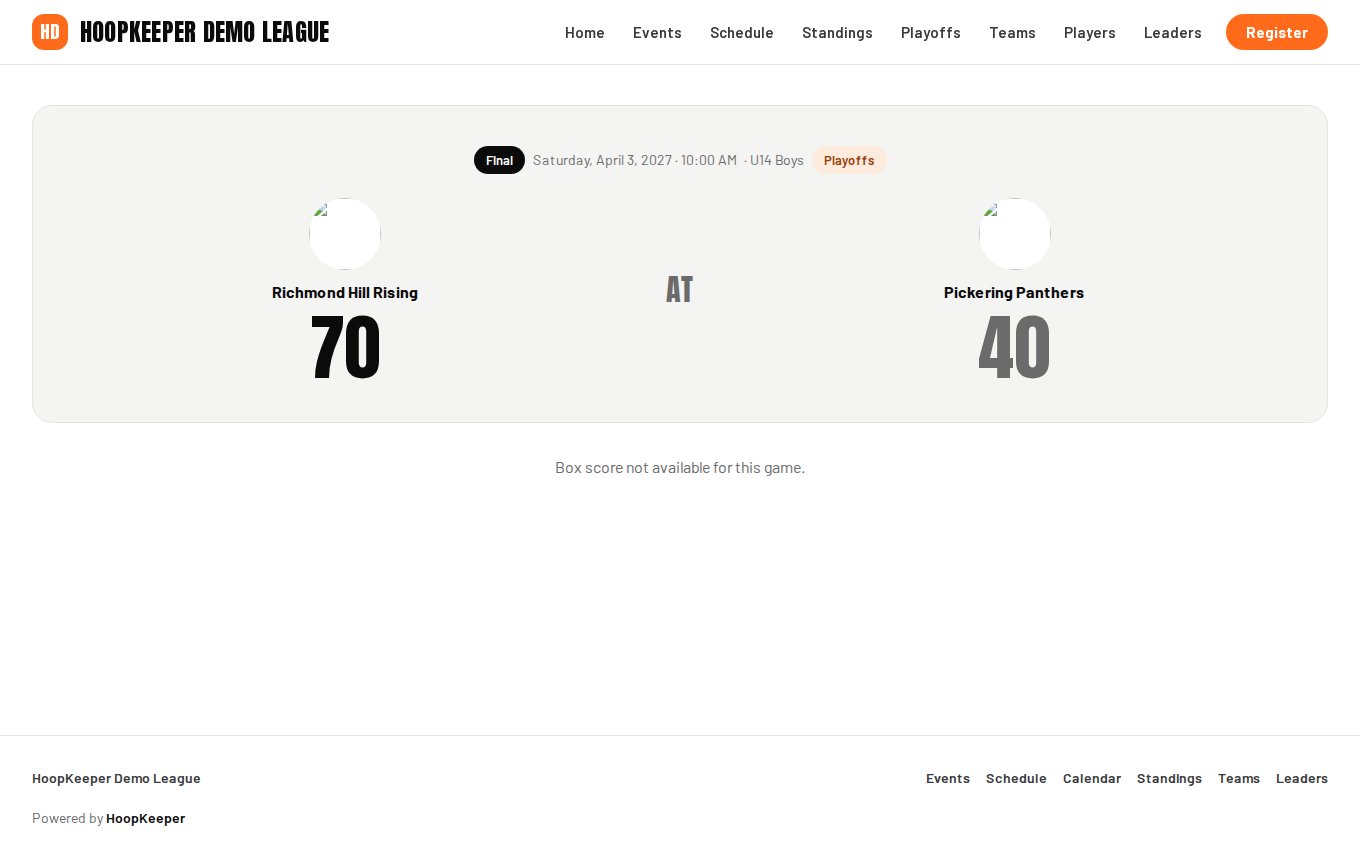Open the Standings link in the footer
The image size is (1360, 860).
click(x=1170, y=778)
